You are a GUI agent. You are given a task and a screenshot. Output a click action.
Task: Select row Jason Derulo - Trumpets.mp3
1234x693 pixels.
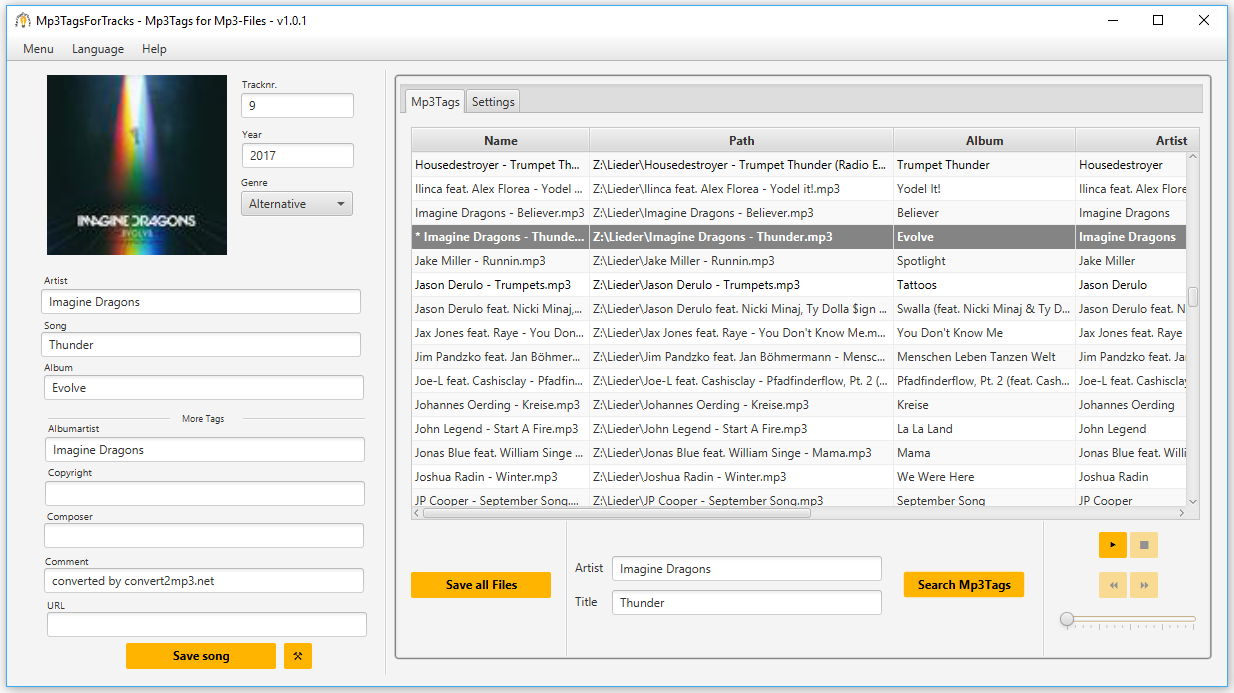tap(799, 285)
